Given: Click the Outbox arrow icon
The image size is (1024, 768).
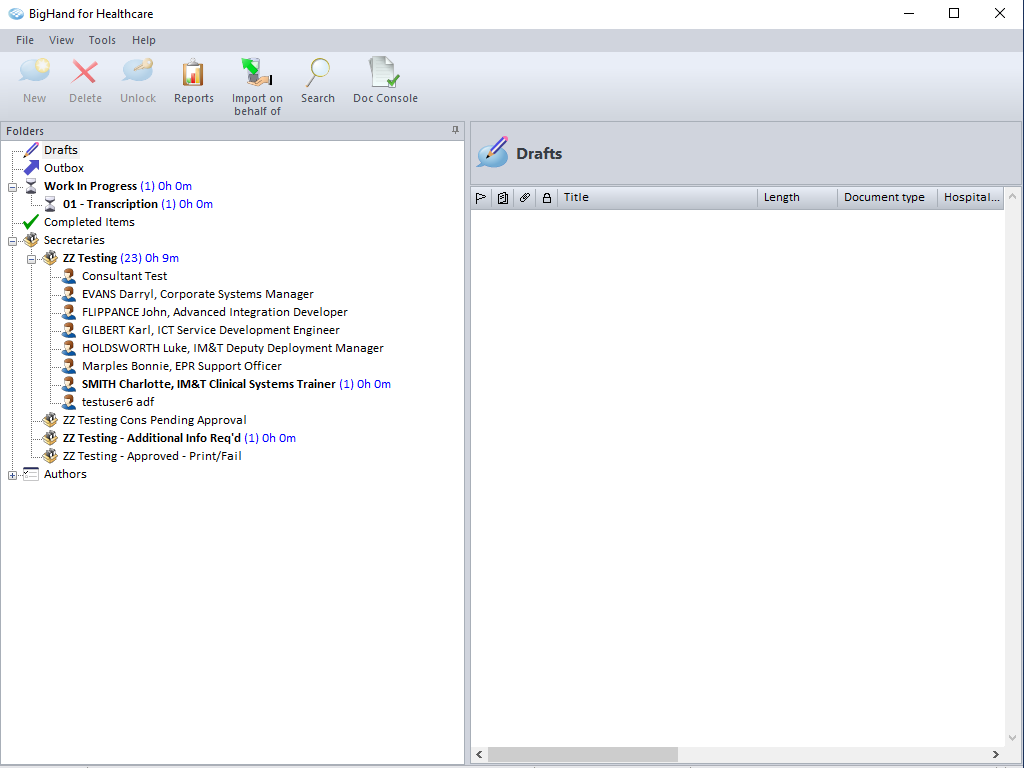Looking at the screenshot, I should pyautogui.click(x=31, y=168).
